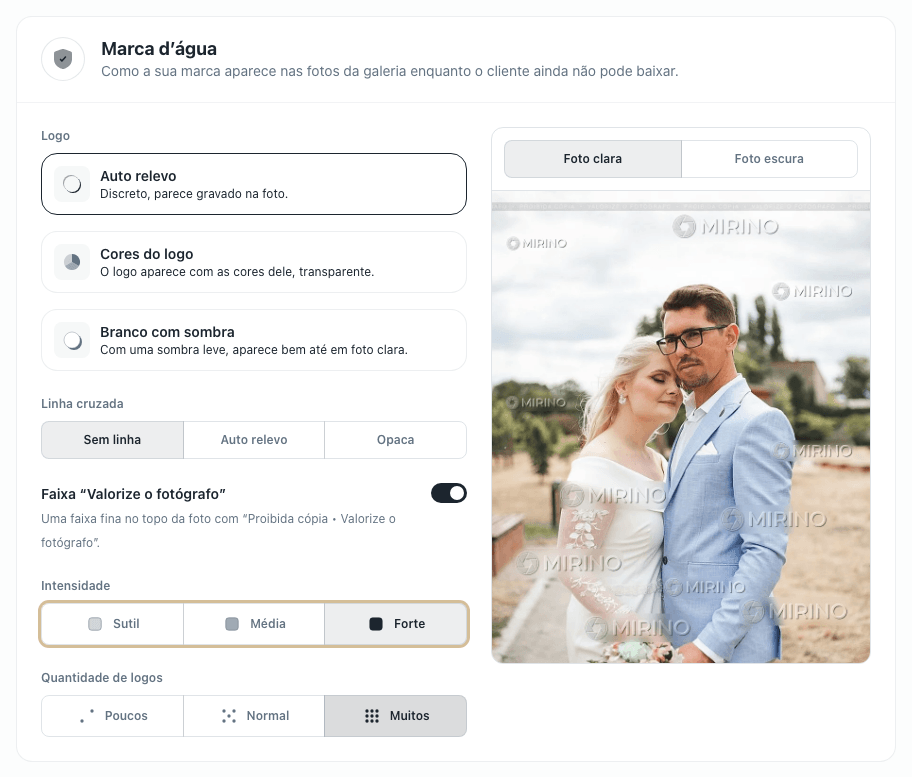Click the Cores do logo pie icon
The image size is (912, 777).
coord(72,262)
